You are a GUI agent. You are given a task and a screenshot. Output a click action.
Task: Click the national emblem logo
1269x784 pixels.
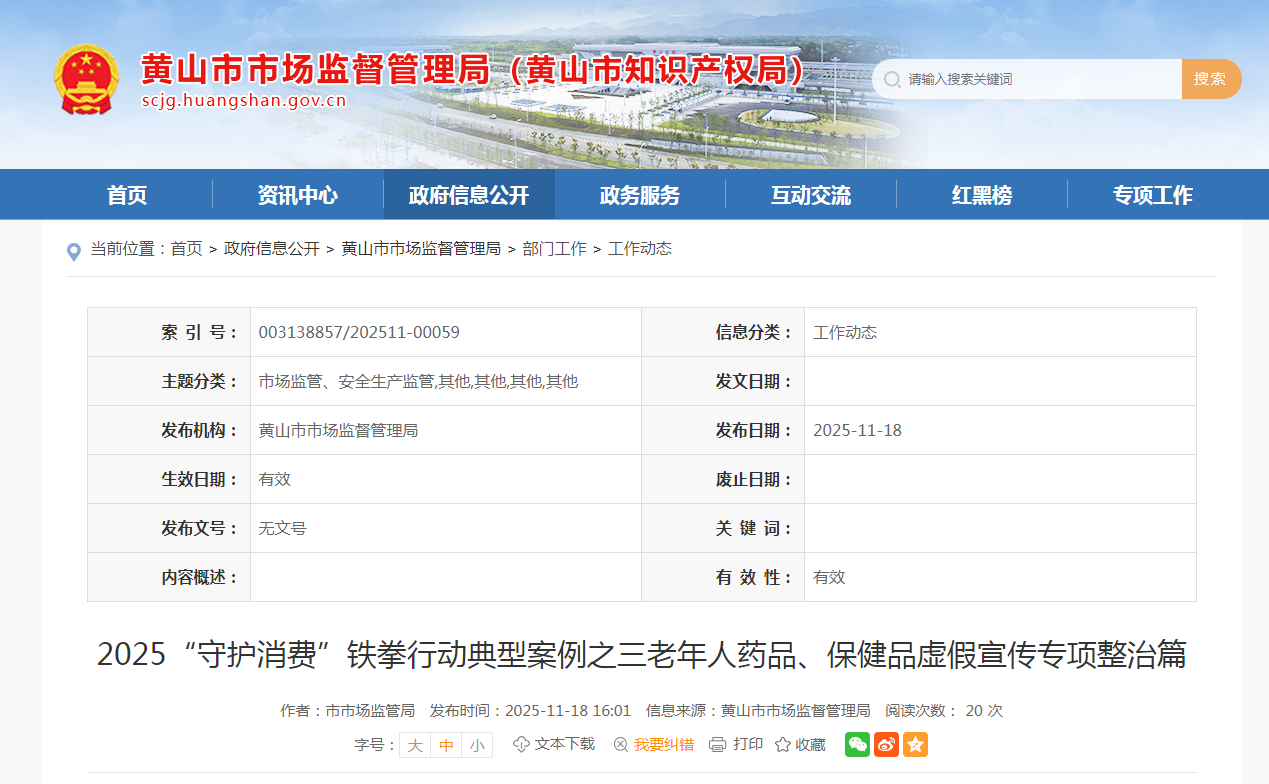pyautogui.click(x=86, y=79)
